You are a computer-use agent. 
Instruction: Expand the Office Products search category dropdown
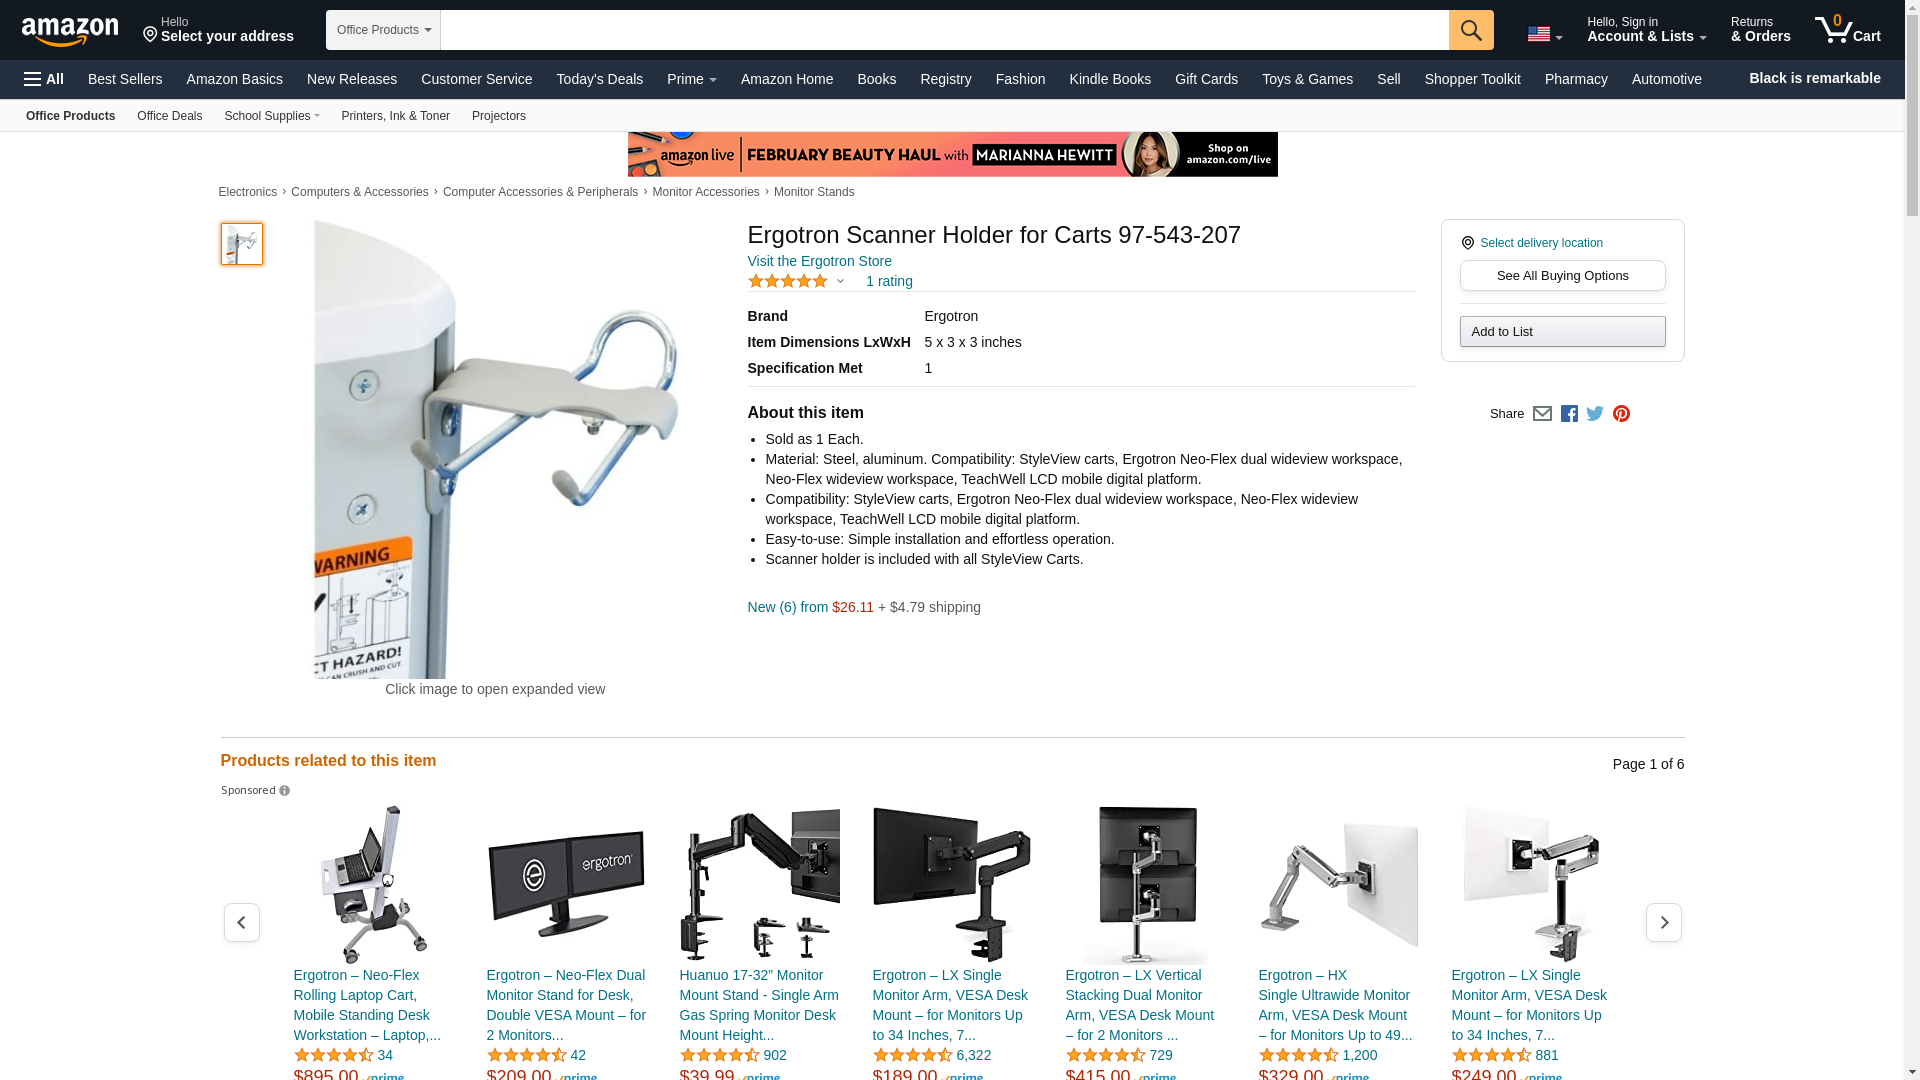[383, 30]
